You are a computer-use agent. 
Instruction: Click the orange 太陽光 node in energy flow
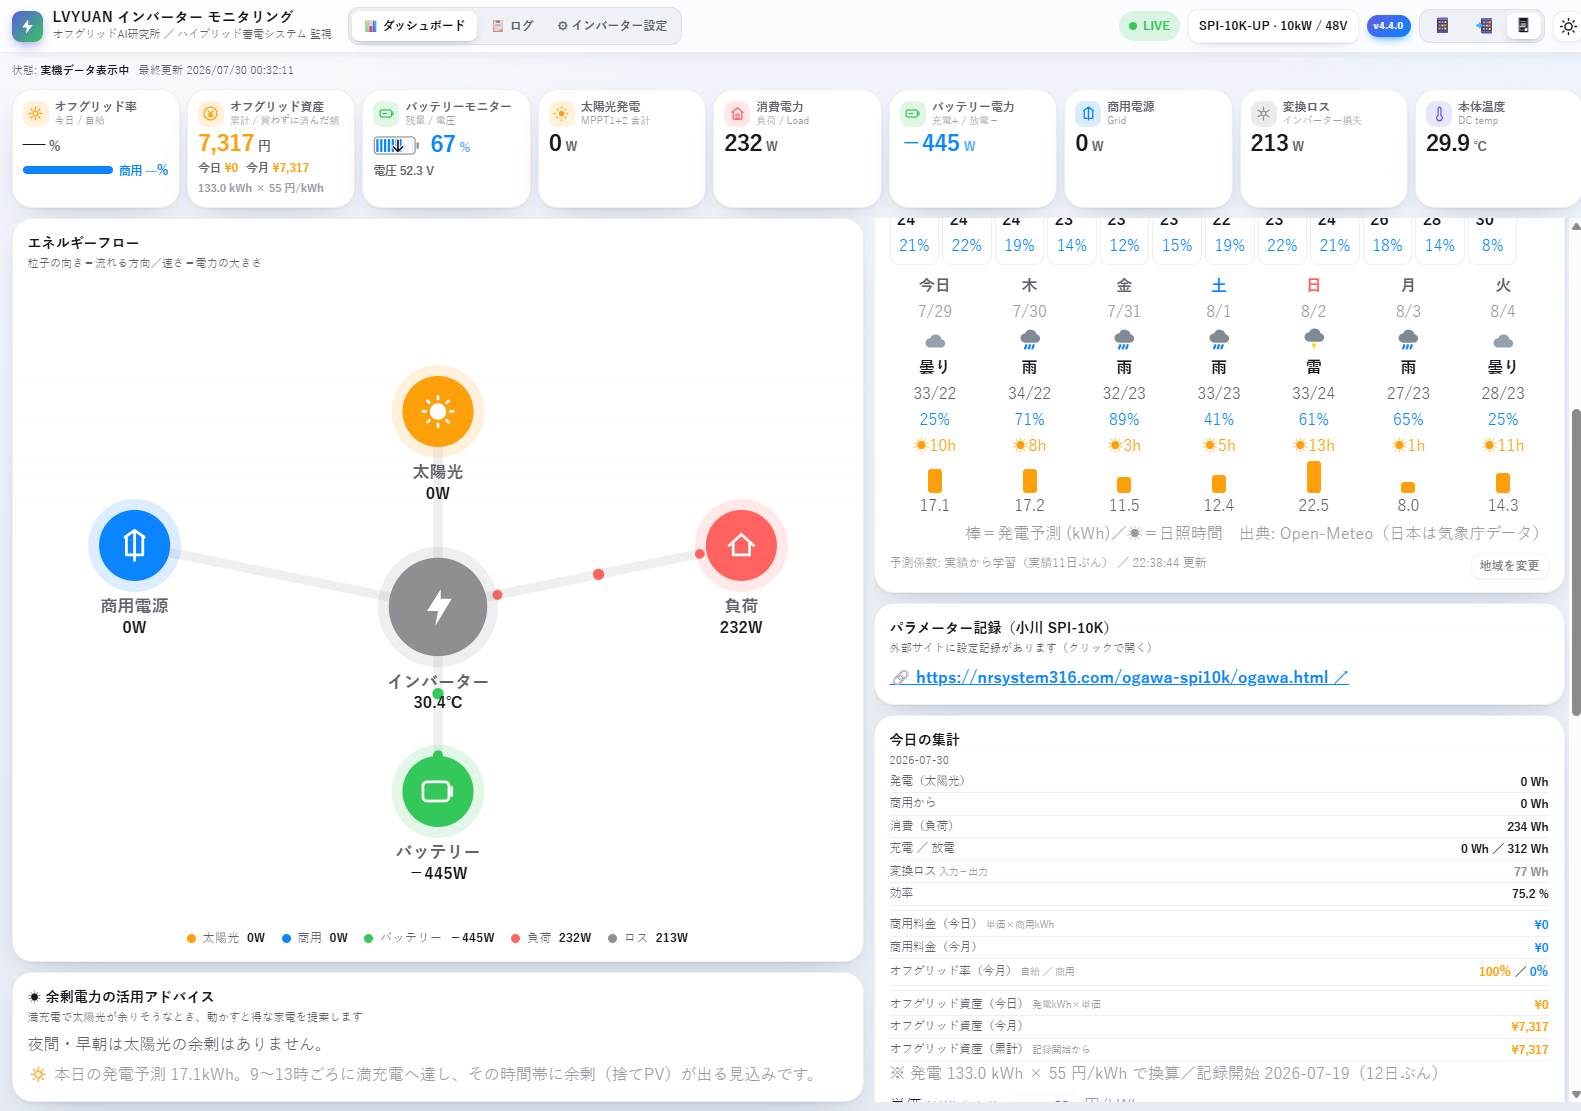438,411
